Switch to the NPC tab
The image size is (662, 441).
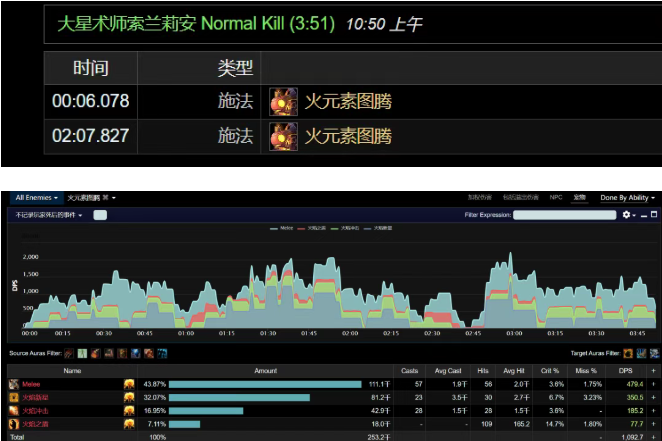tap(555, 198)
